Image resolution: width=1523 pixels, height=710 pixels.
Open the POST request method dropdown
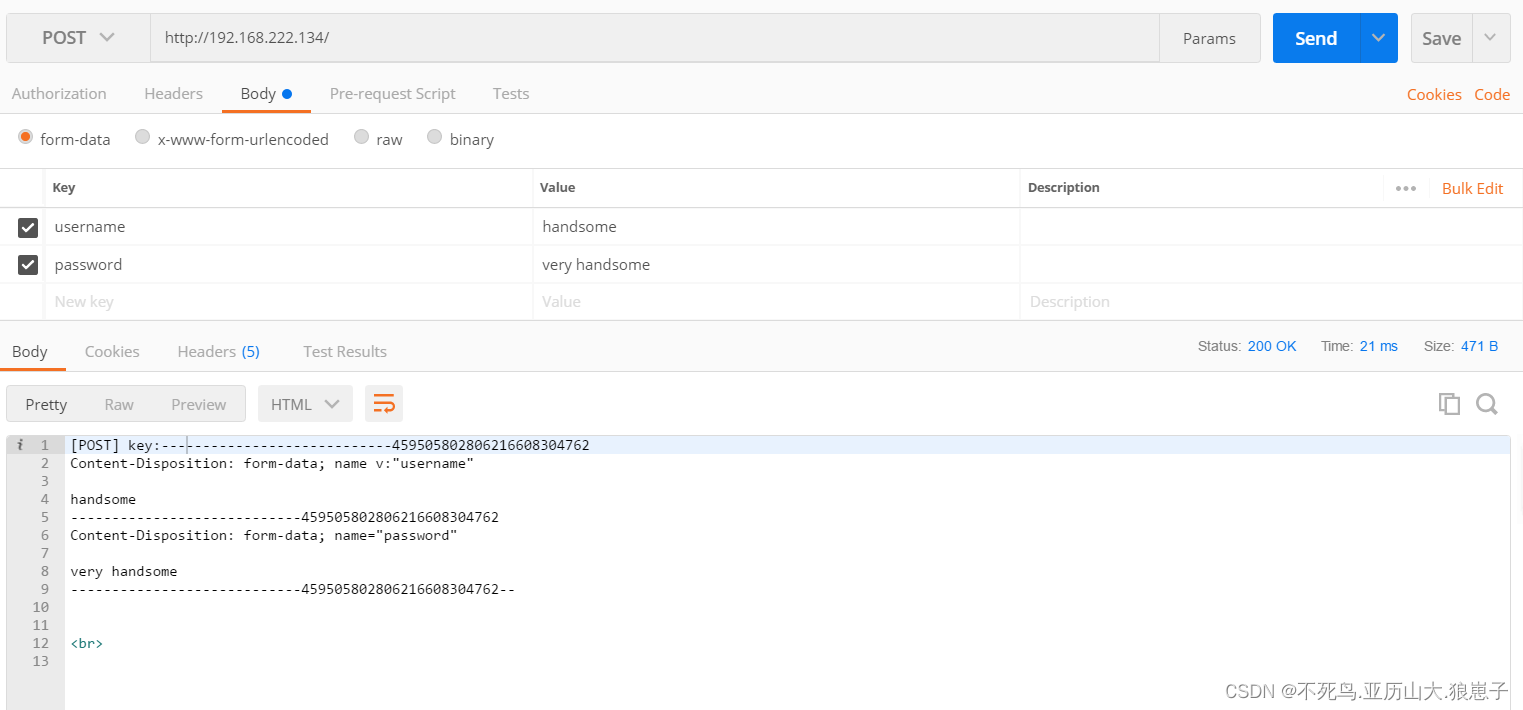(77, 37)
